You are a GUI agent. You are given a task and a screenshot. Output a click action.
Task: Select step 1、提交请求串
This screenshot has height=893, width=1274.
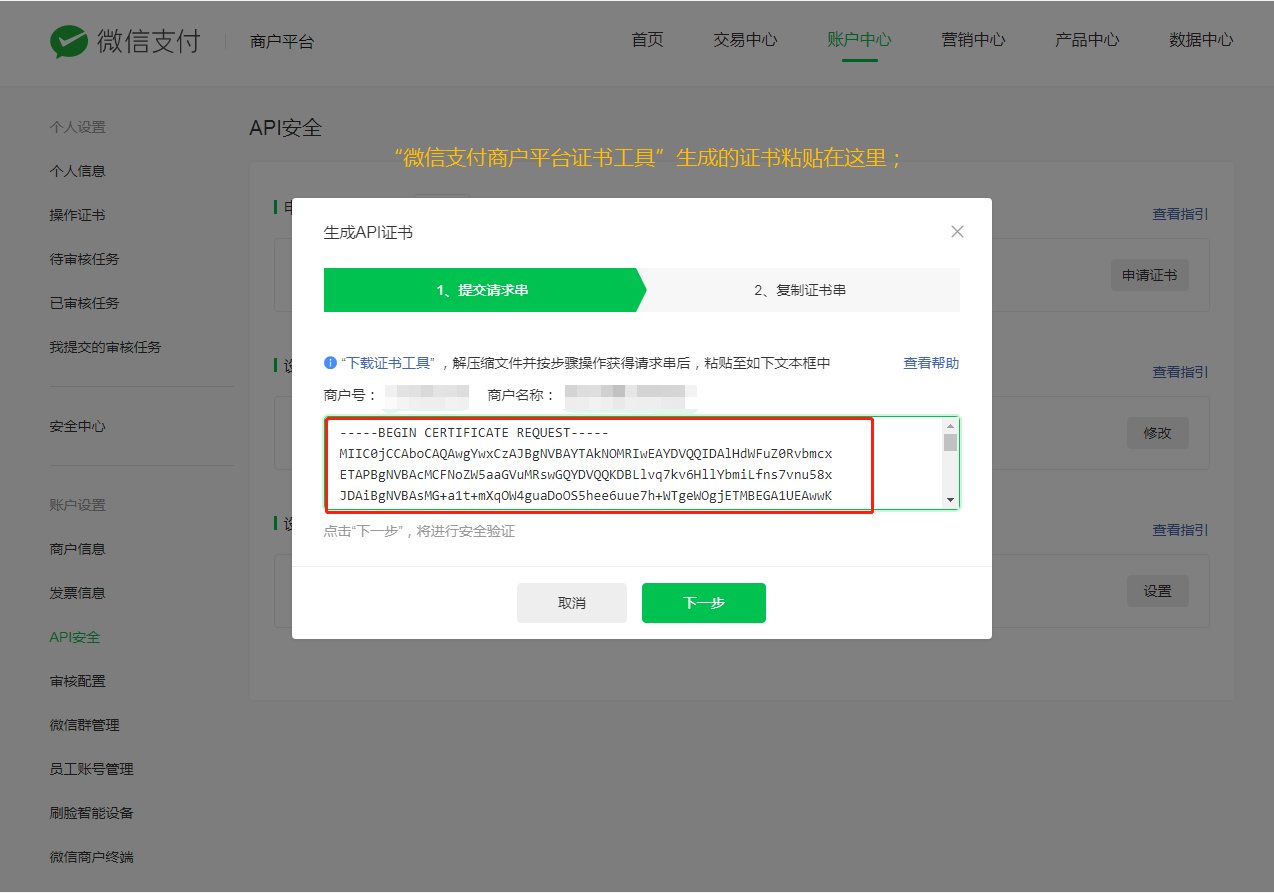[x=482, y=290]
